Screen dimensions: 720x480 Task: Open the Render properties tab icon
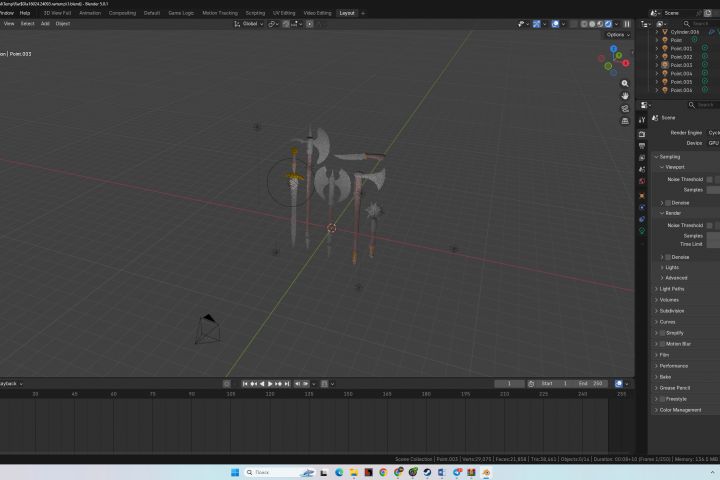tap(642, 134)
